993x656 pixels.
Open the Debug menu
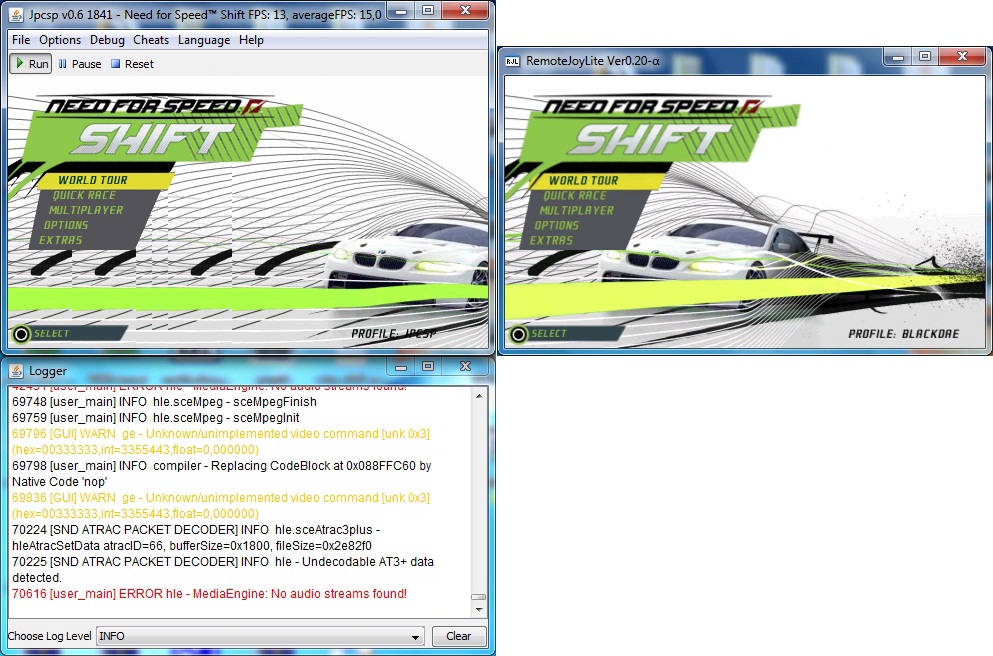pyautogui.click(x=107, y=40)
